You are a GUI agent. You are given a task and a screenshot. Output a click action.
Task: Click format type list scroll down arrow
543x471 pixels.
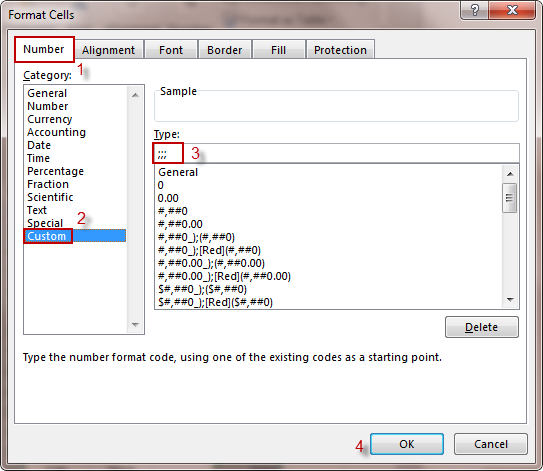(510, 300)
